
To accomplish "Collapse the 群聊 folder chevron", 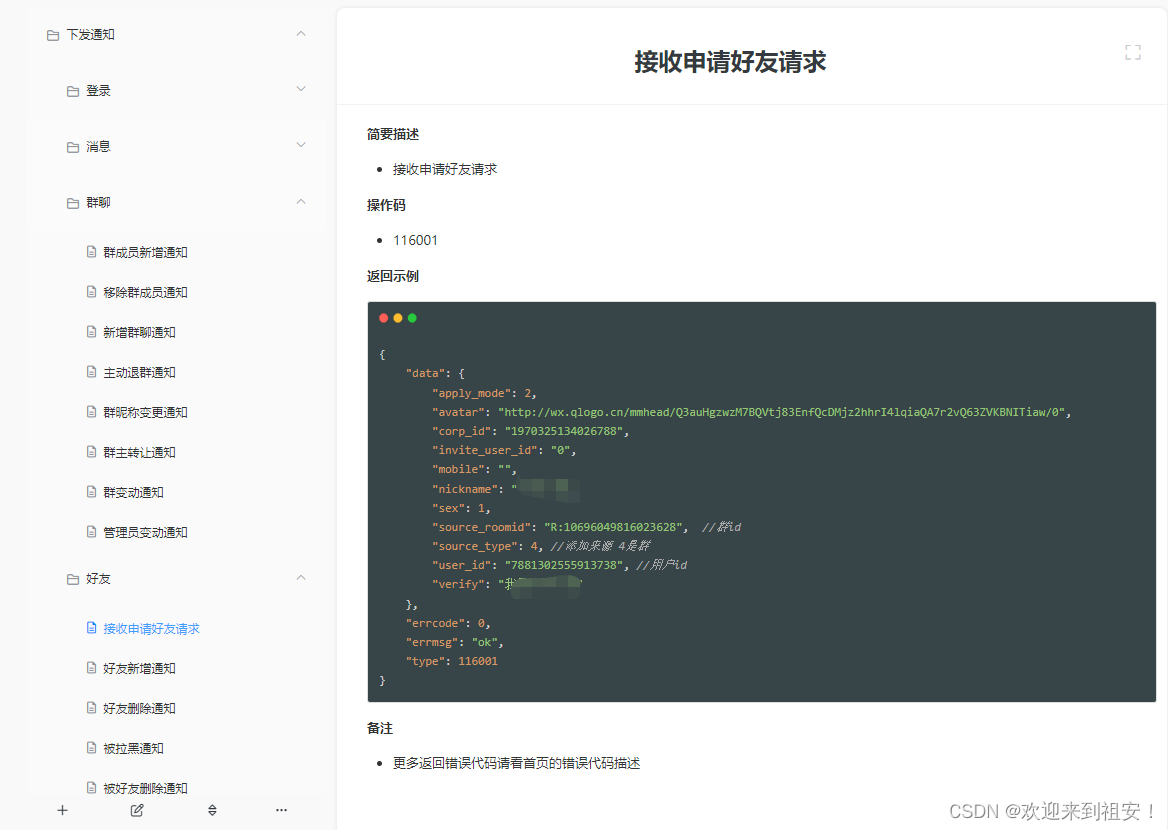I will 301,202.
